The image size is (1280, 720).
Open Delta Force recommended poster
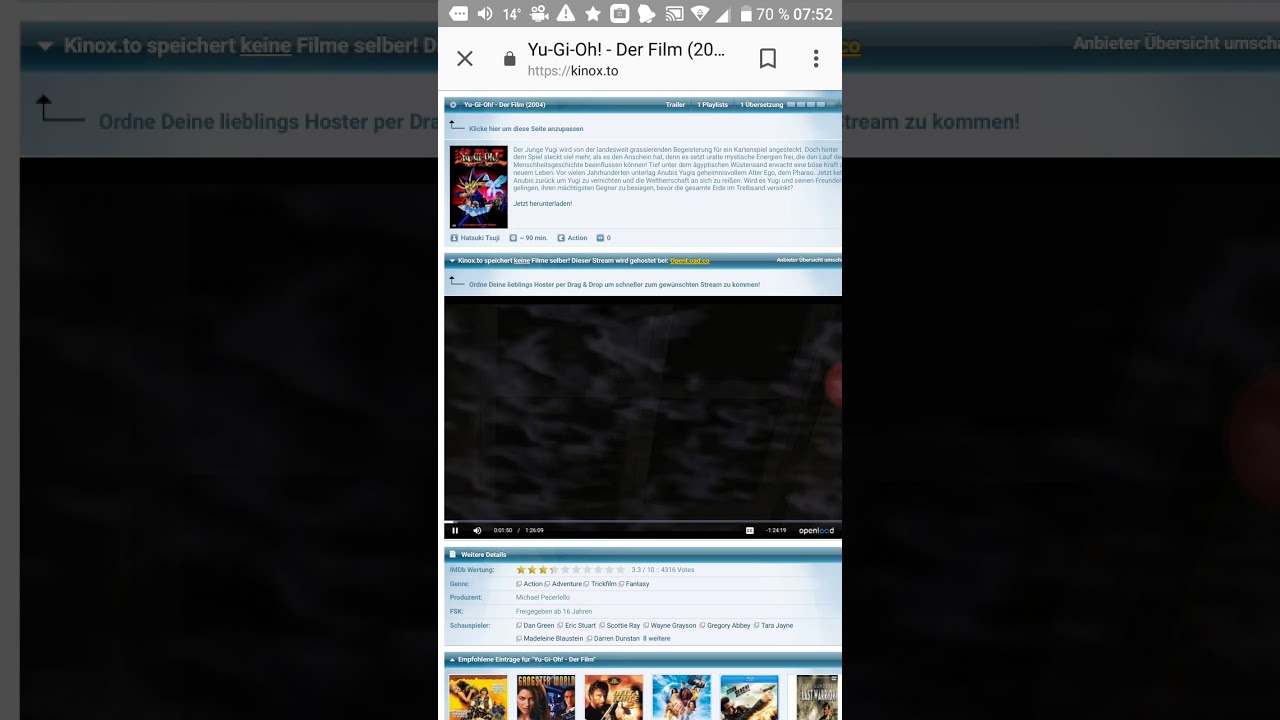pyautogui.click(x=613, y=698)
